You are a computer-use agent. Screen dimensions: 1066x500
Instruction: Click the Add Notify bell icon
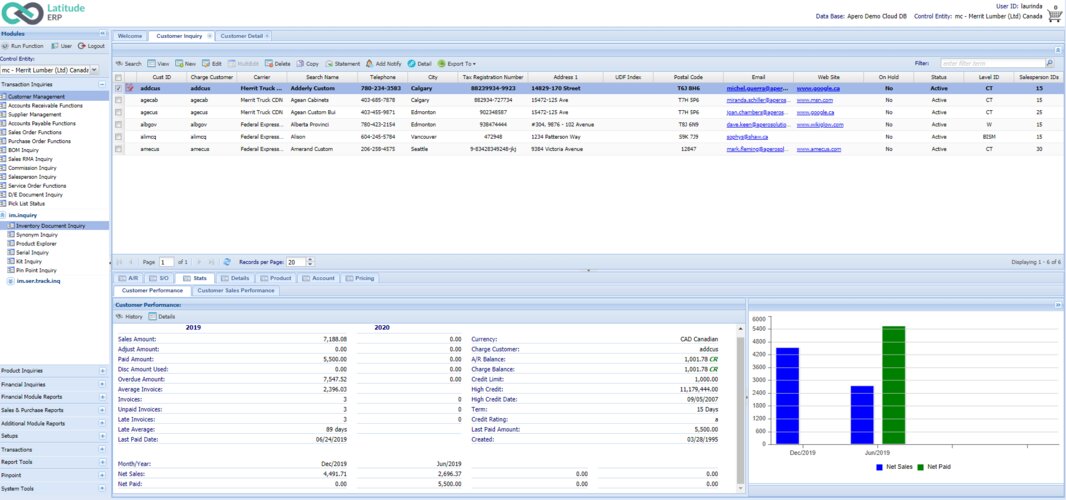(x=369, y=63)
